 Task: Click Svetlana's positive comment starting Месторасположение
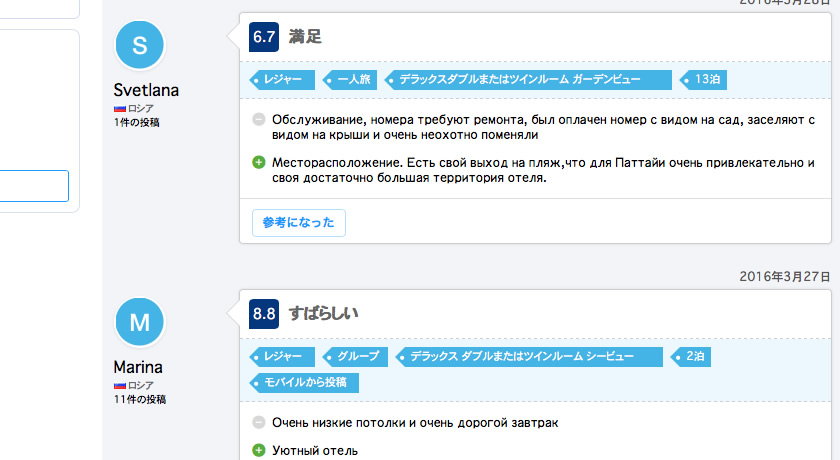pos(543,170)
